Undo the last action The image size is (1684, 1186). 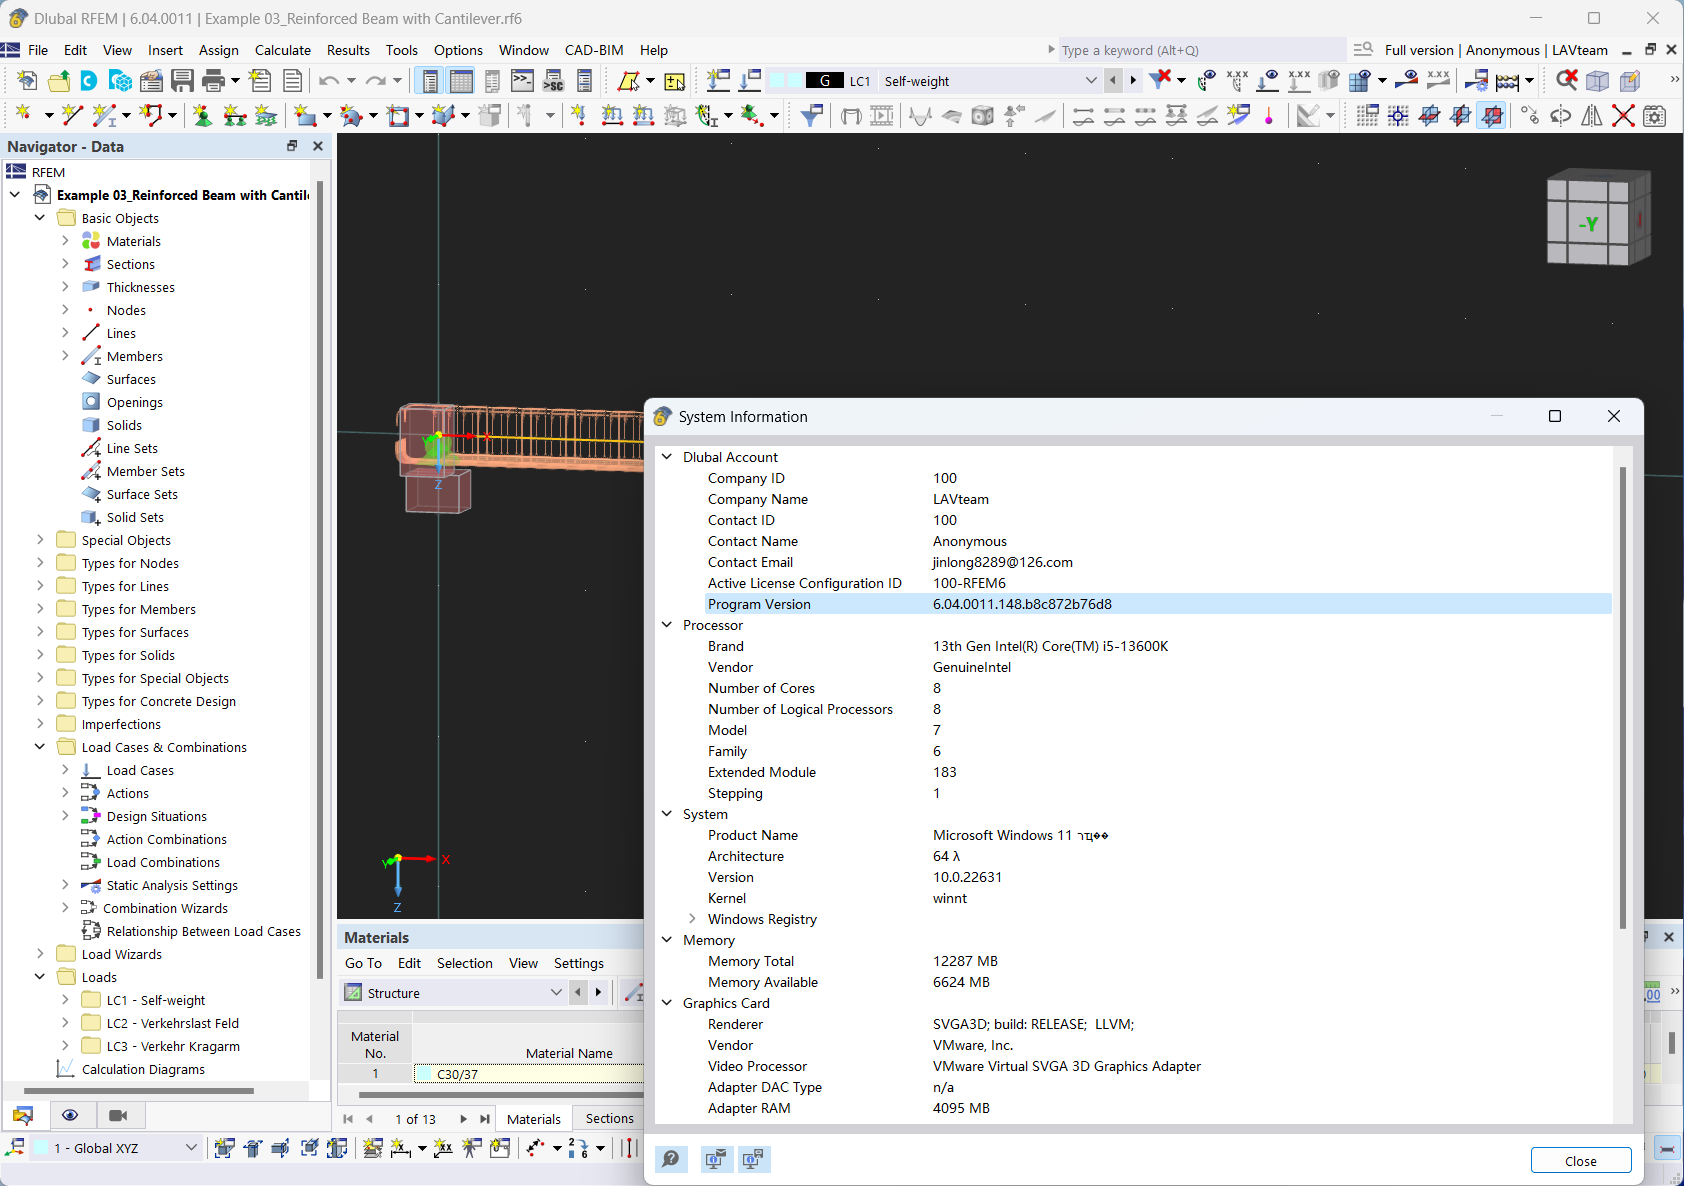tap(329, 81)
